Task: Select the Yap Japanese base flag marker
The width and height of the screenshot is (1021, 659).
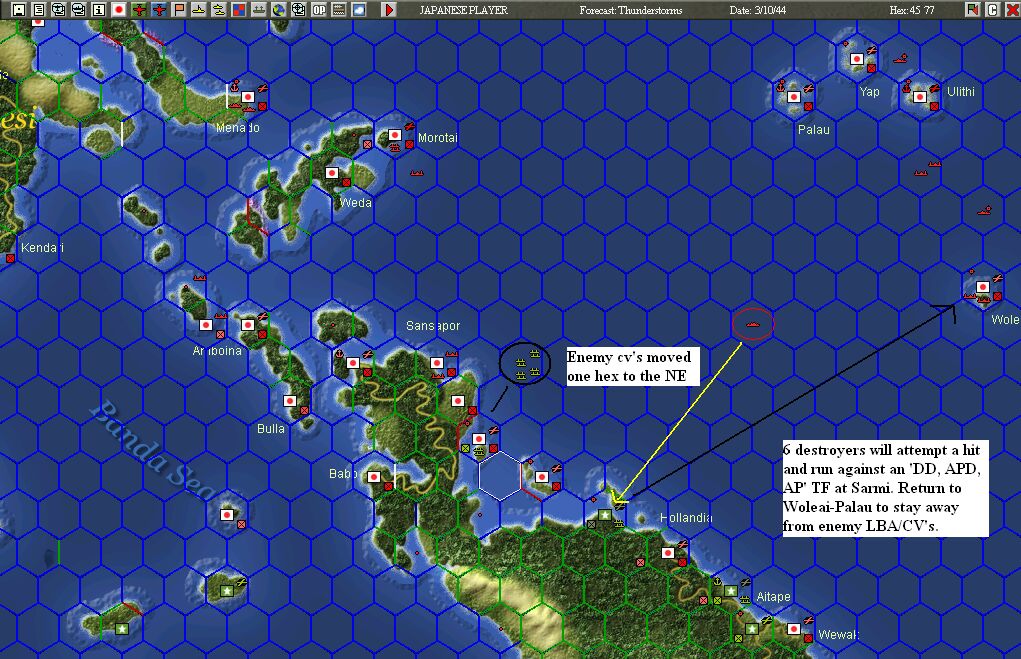Action: 857,59
